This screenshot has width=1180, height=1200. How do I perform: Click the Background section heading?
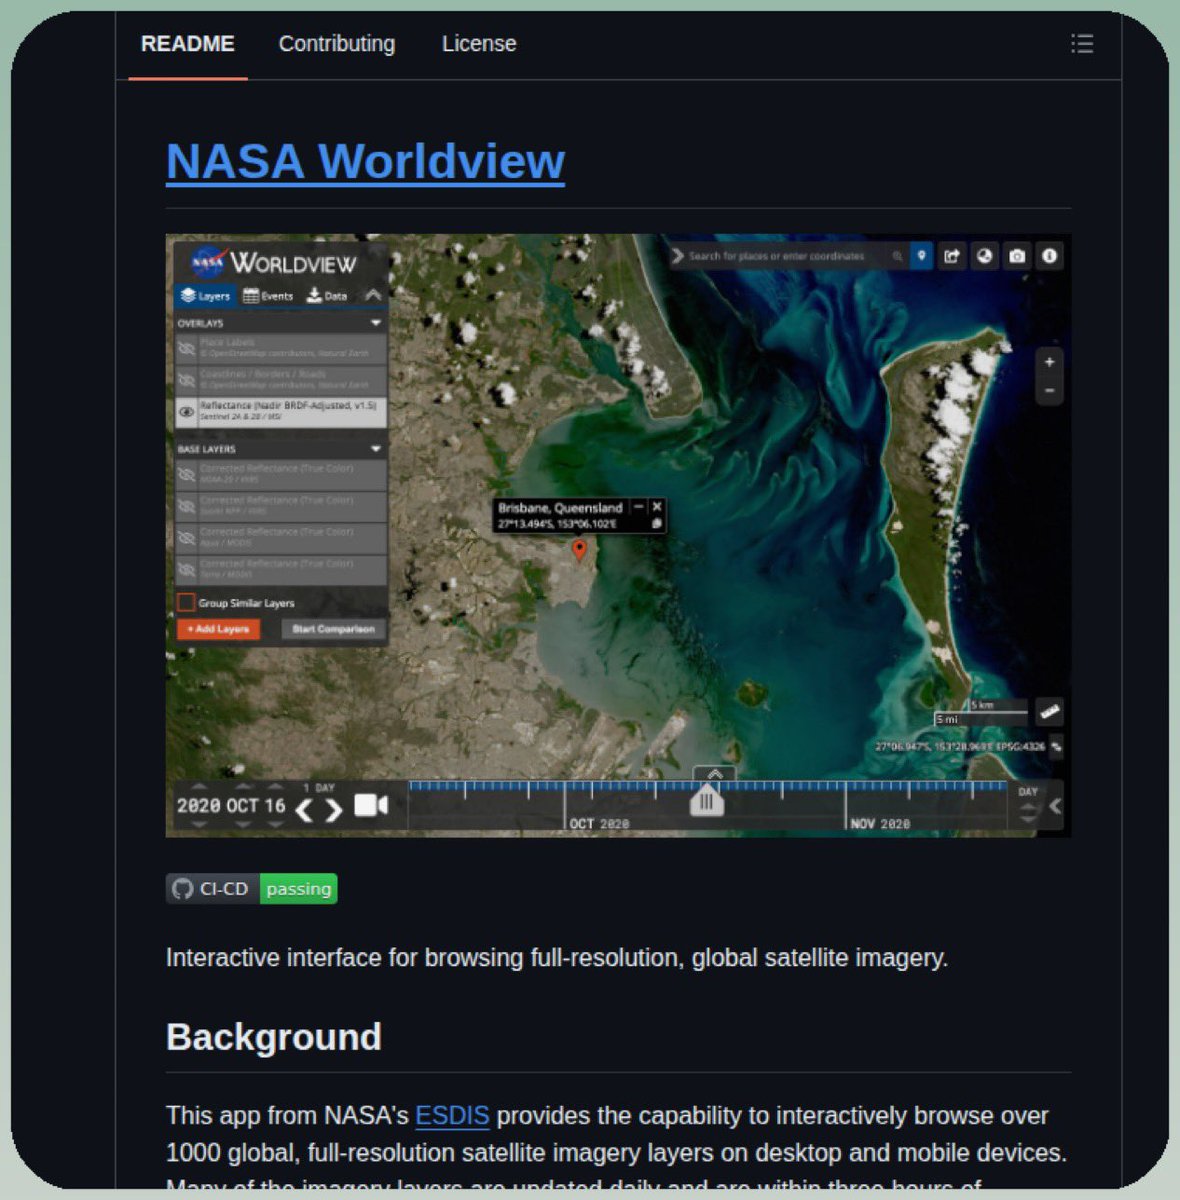274,1037
